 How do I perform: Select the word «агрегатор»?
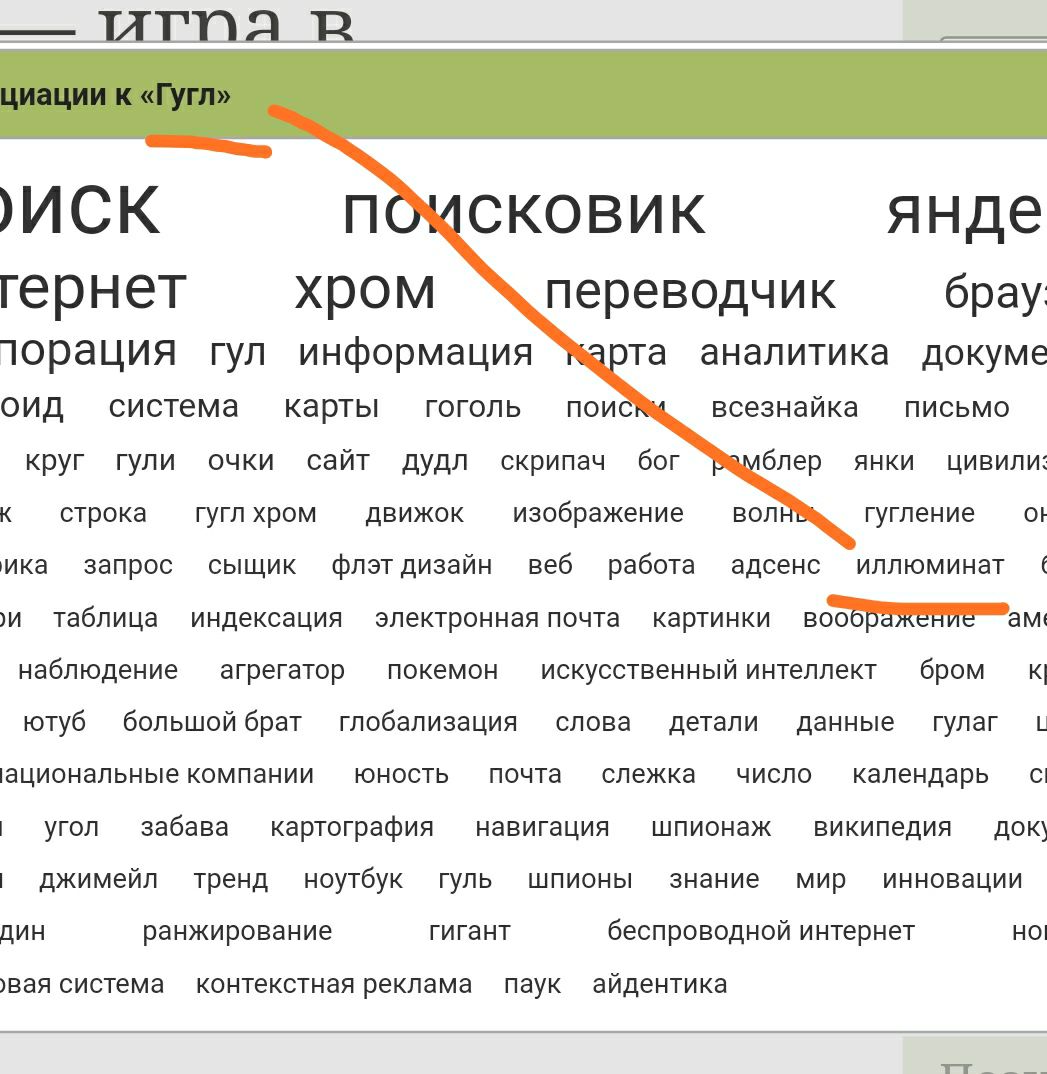(x=282, y=671)
